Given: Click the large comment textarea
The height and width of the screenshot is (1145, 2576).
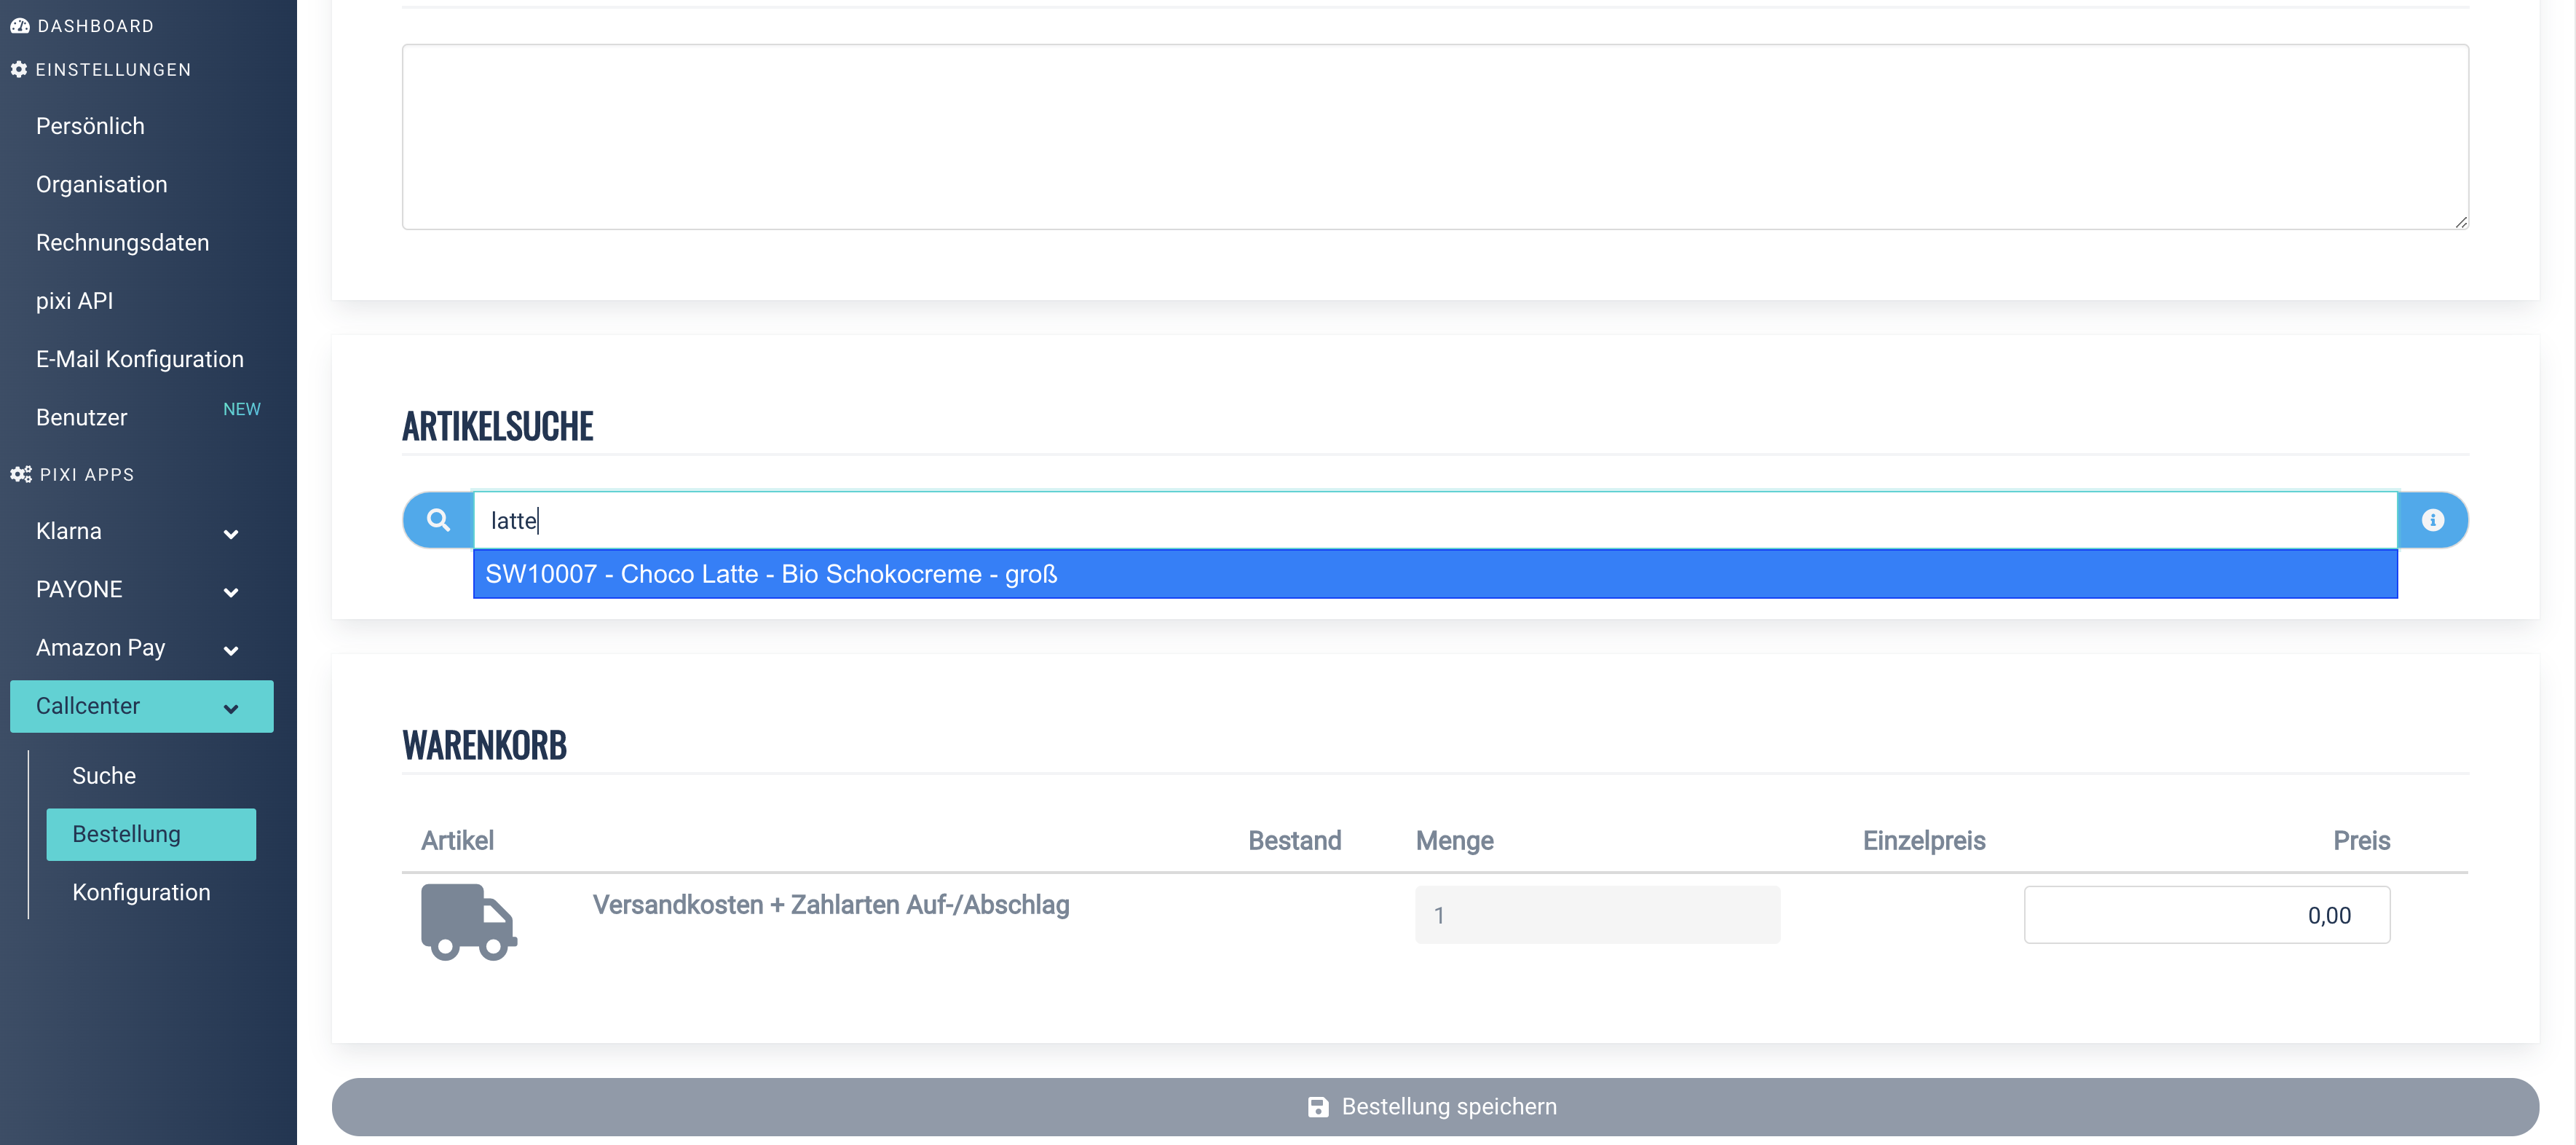Looking at the screenshot, I should (1435, 137).
